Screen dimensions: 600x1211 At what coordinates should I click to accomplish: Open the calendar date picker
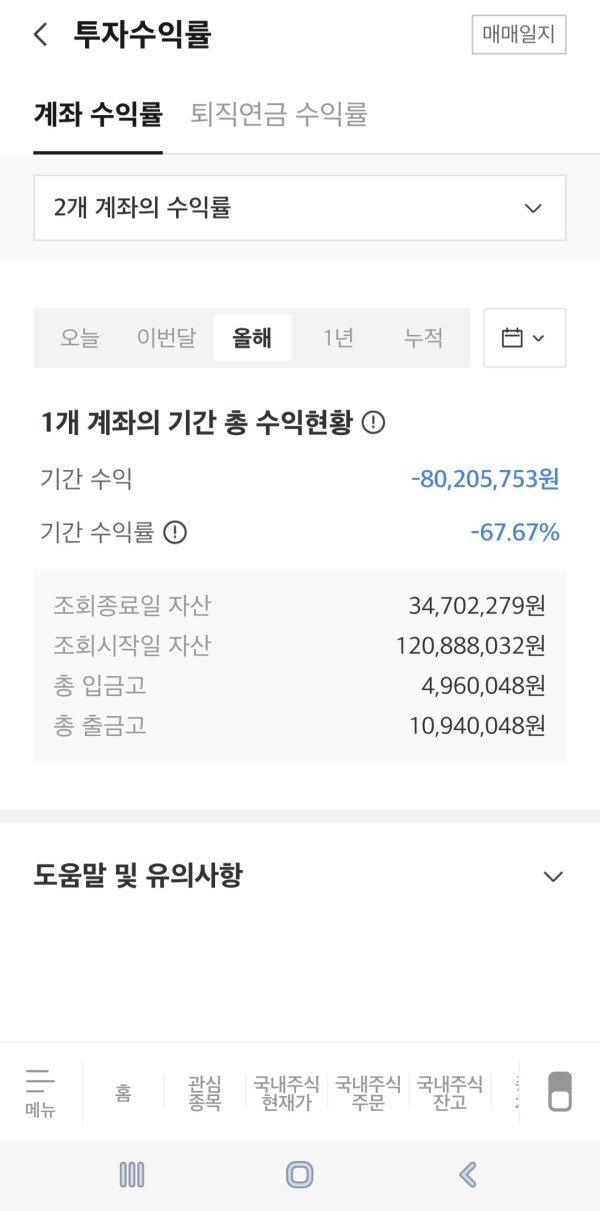click(524, 338)
